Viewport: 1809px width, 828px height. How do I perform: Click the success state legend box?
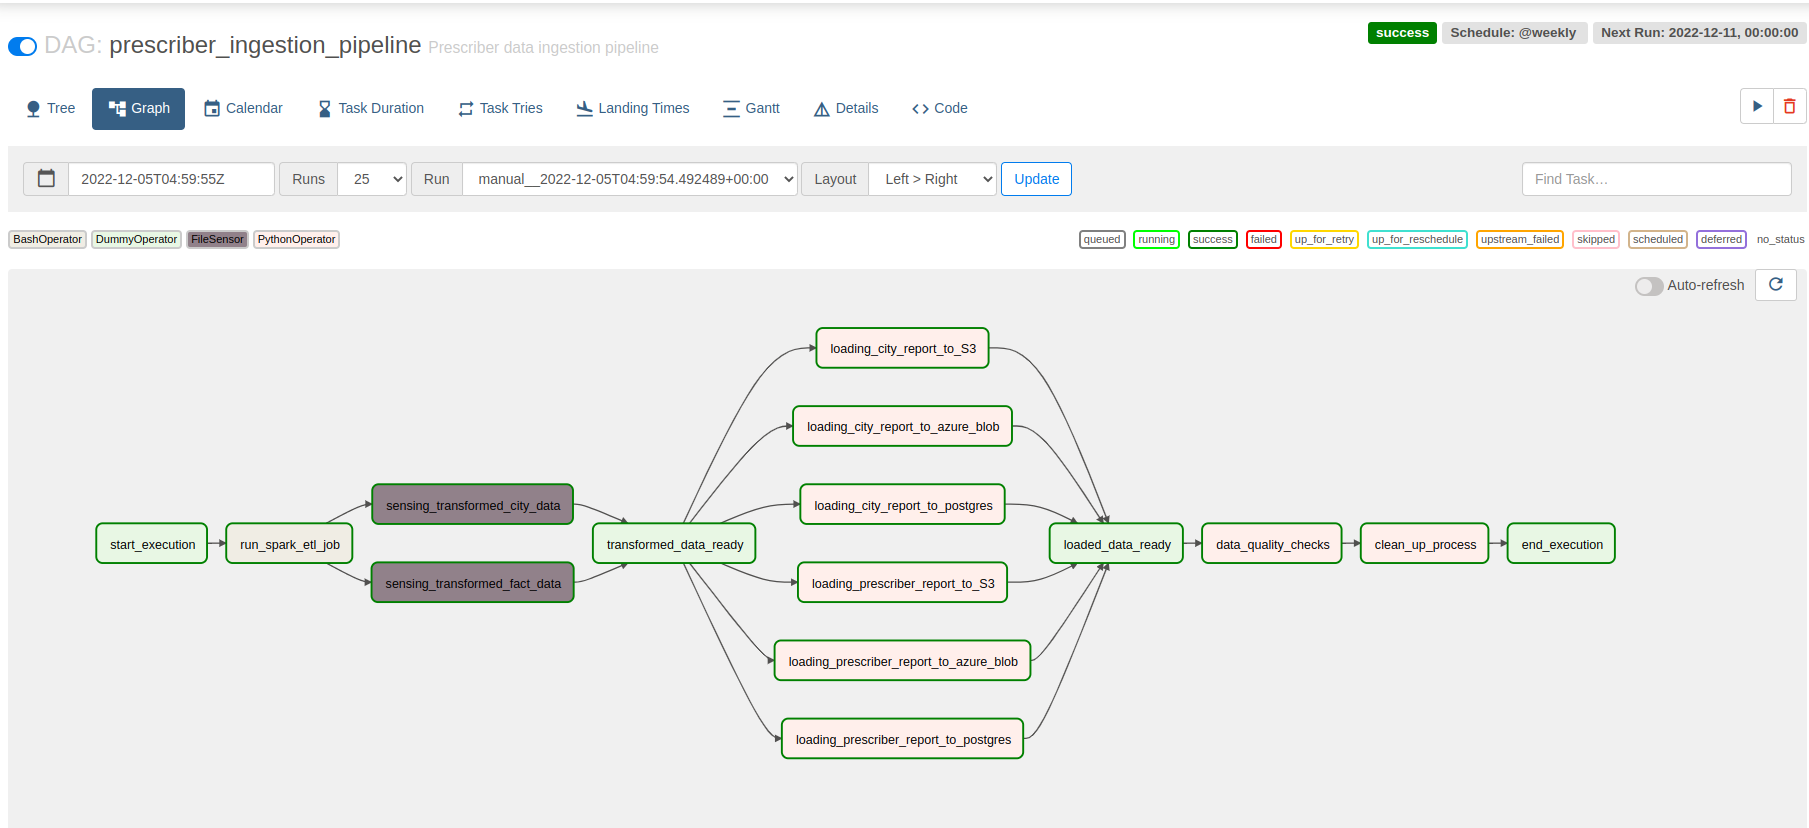click(1212, 239)
